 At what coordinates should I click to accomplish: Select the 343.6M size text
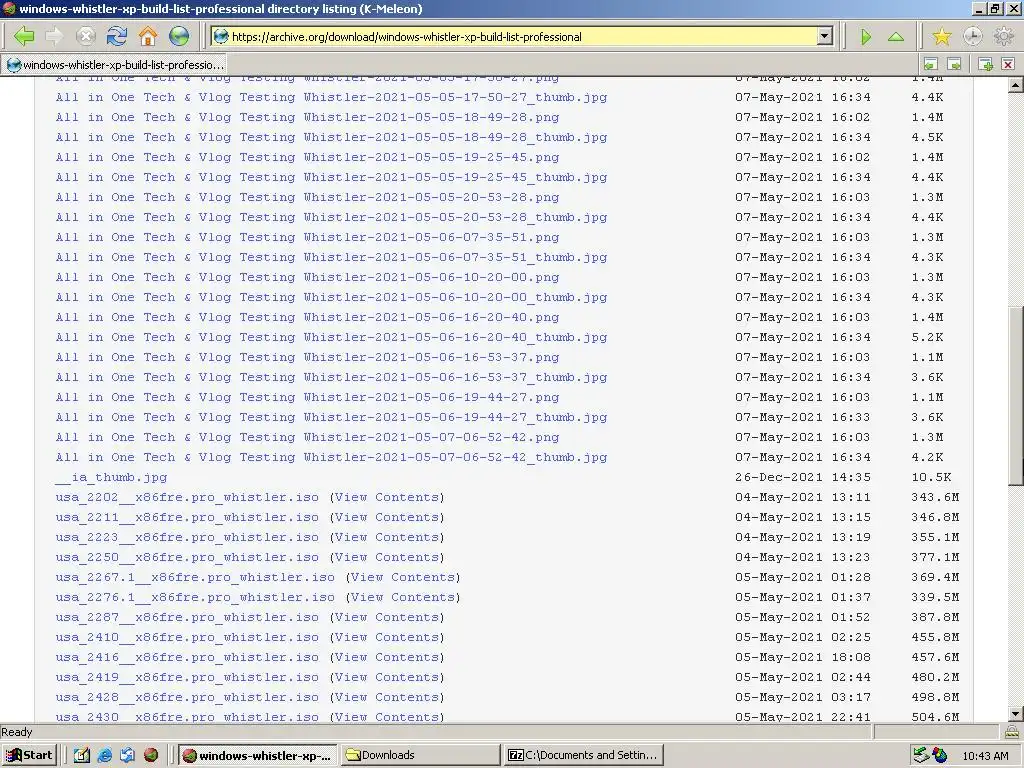[935, 498]
